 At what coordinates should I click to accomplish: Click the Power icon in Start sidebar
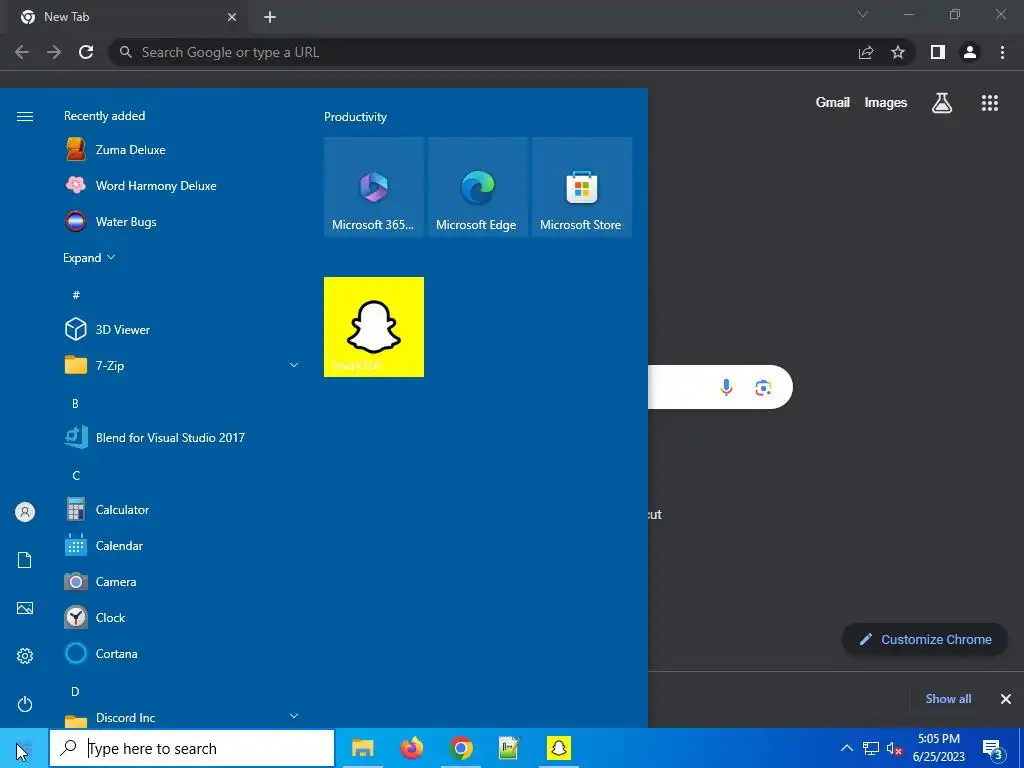[x=25, y=704]
